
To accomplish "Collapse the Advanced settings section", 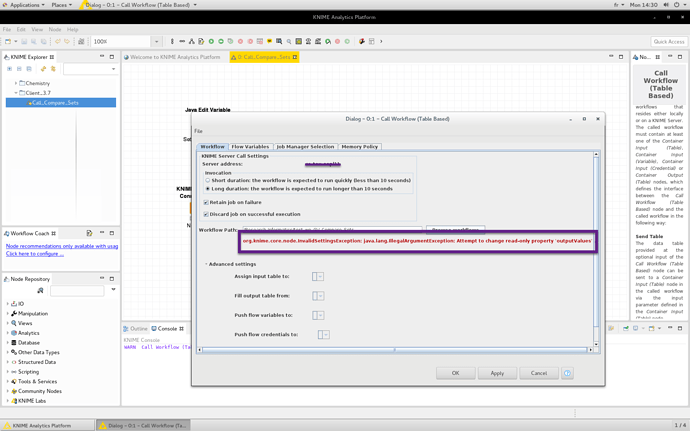I will click(x=206, y=264).
